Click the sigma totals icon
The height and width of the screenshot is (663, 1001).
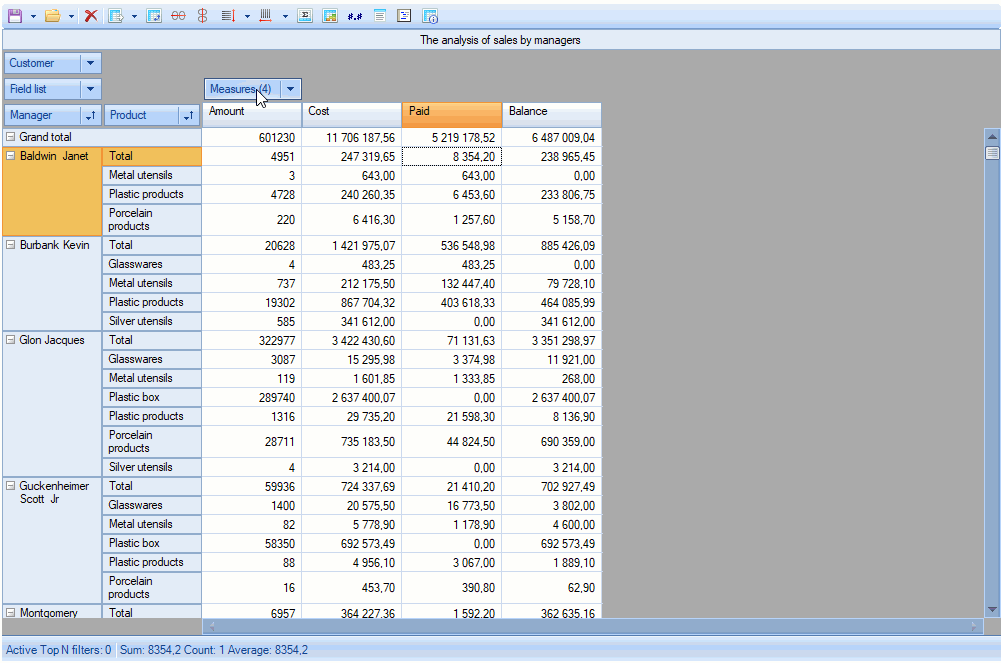pos(305,16)
